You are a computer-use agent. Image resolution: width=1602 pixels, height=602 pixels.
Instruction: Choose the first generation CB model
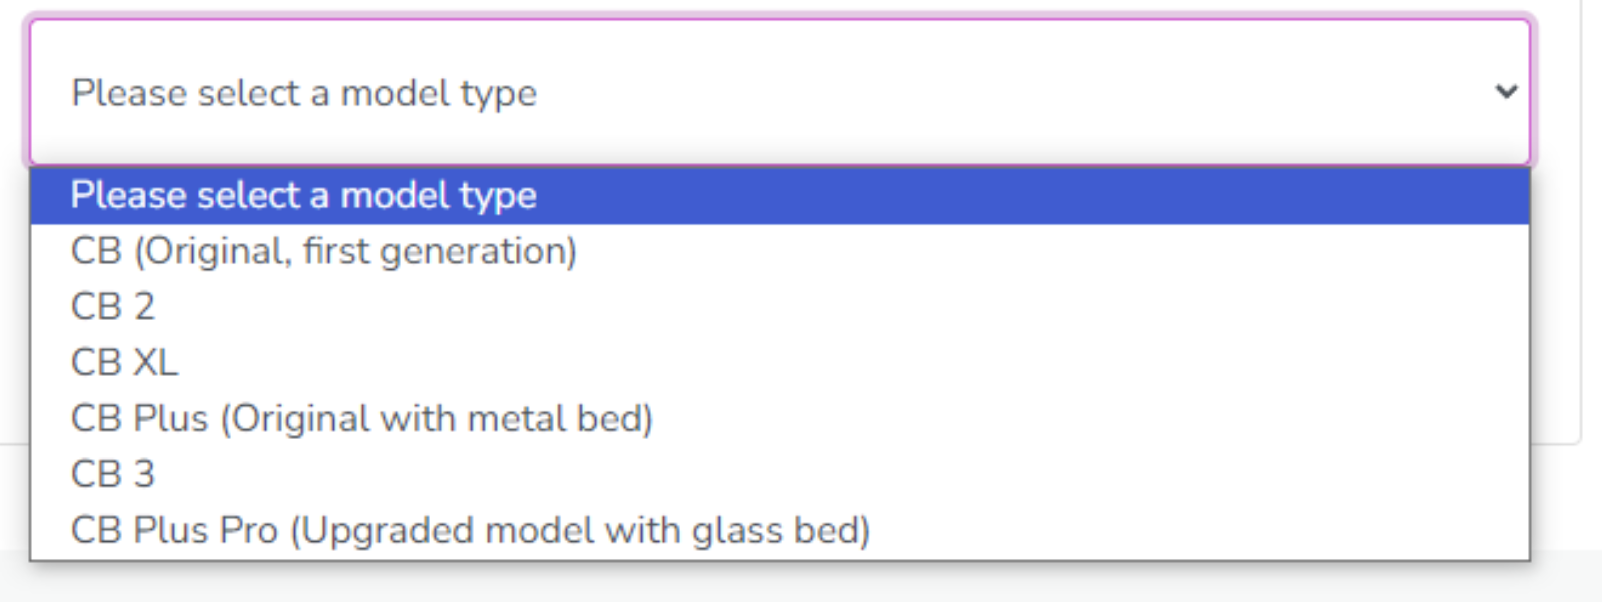coord(324,251)
